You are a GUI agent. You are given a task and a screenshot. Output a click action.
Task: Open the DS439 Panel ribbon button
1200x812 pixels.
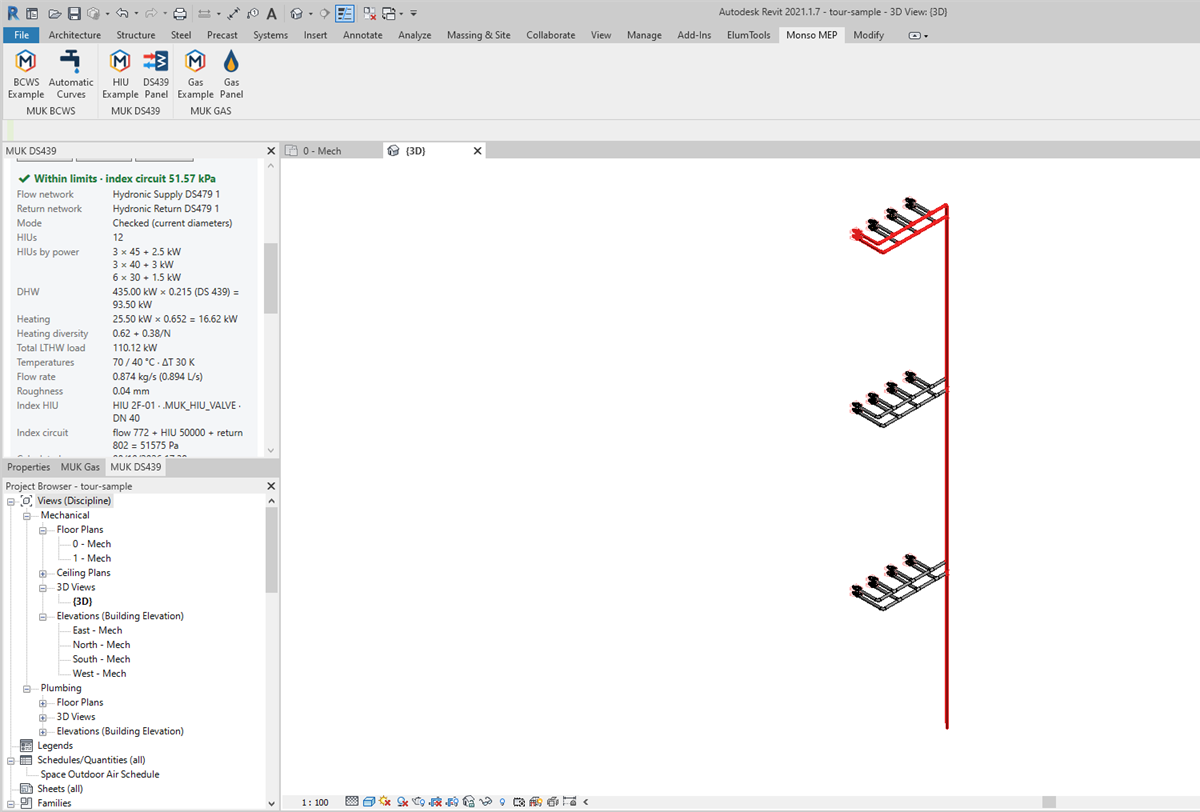tap(156, 74)
